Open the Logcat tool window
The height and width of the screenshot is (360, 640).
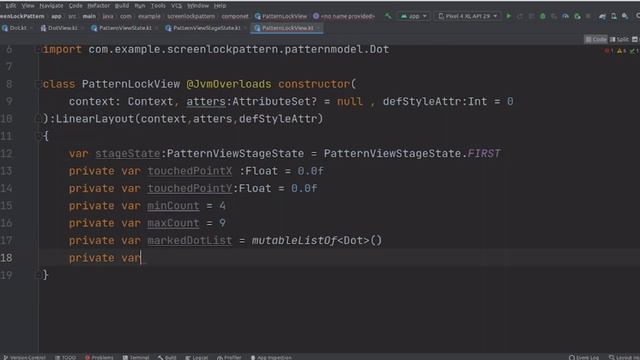196,357
